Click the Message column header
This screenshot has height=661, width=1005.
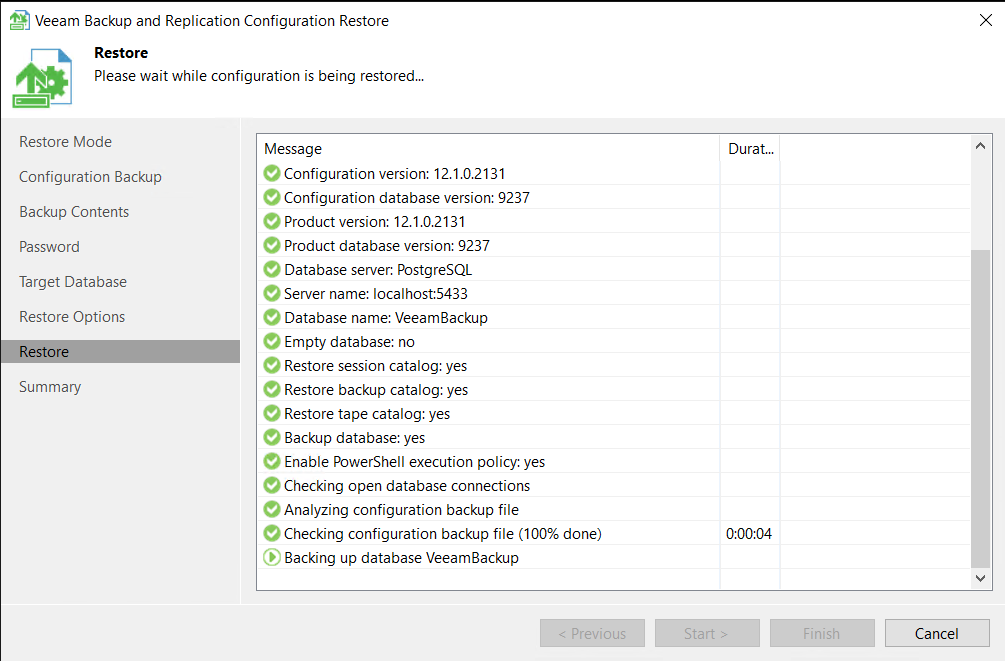click(x=488, y=149)
